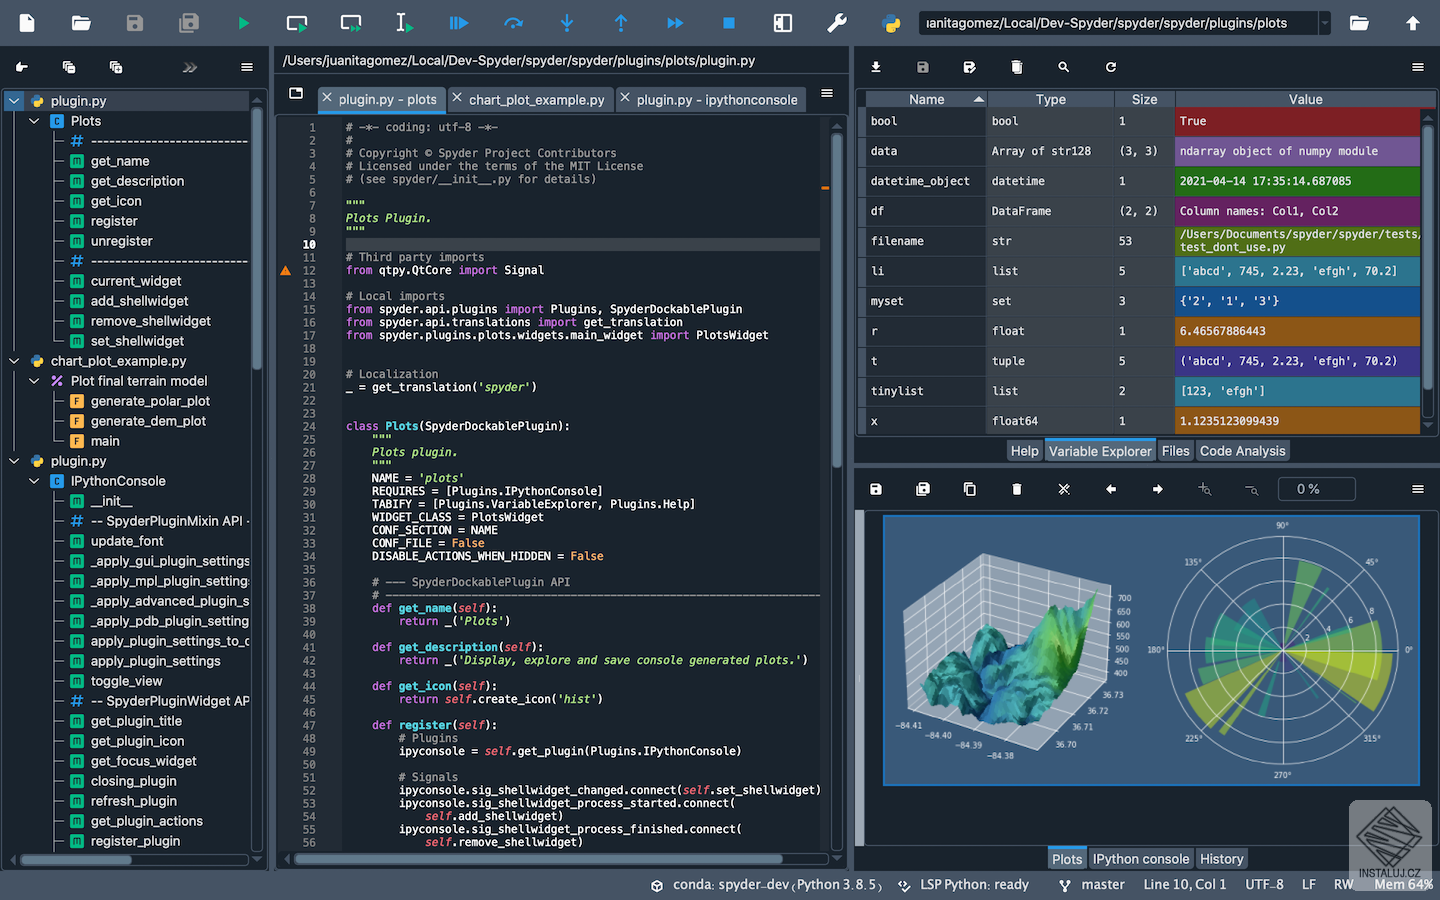Open the Files pane tab
This screenshot has width=1440, height=900.
(x=1176, y=451)
